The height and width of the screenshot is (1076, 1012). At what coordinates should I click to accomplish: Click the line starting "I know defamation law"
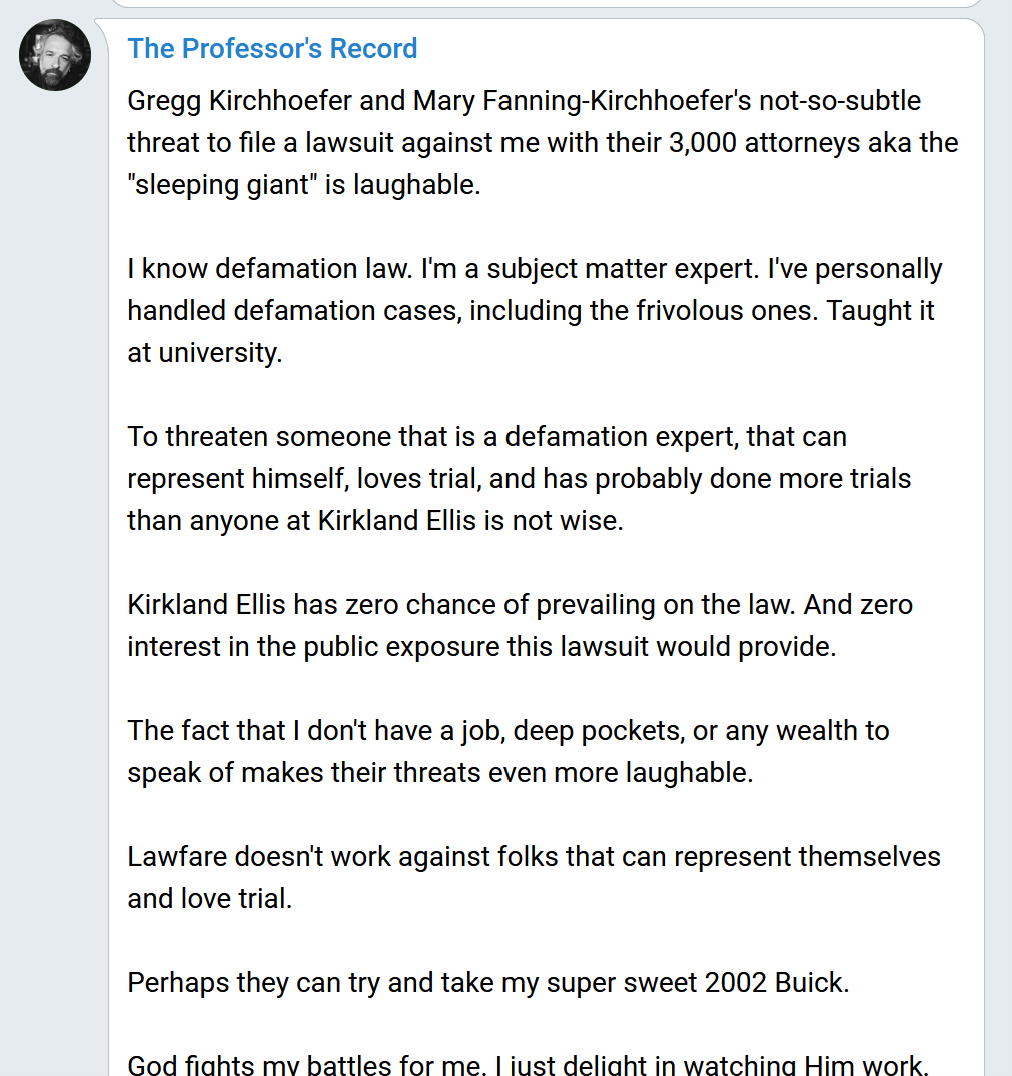[534, 269]
